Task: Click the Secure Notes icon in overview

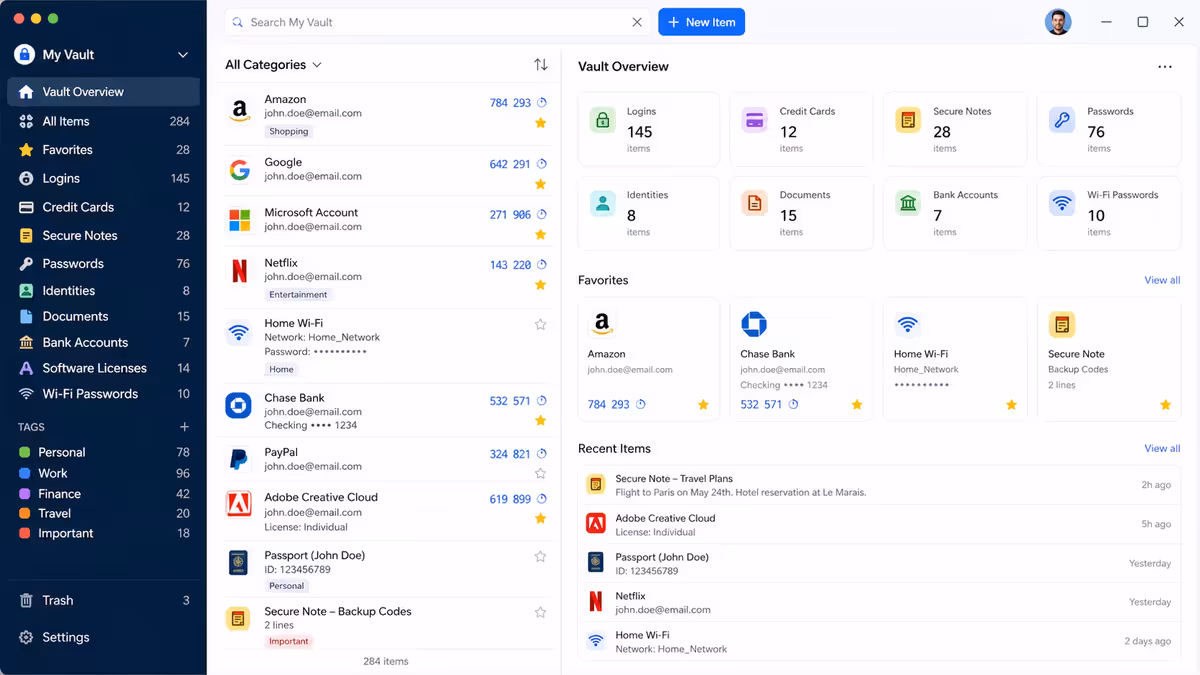Action: coord(908,121)
